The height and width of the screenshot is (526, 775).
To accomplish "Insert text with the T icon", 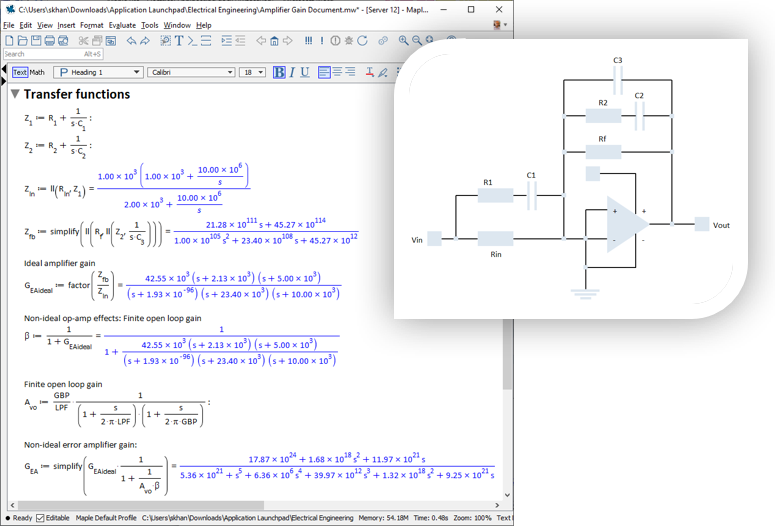I will coord(179,41).
